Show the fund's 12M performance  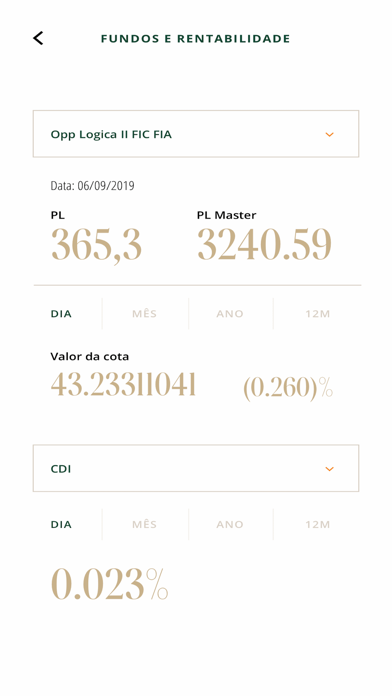317,314
